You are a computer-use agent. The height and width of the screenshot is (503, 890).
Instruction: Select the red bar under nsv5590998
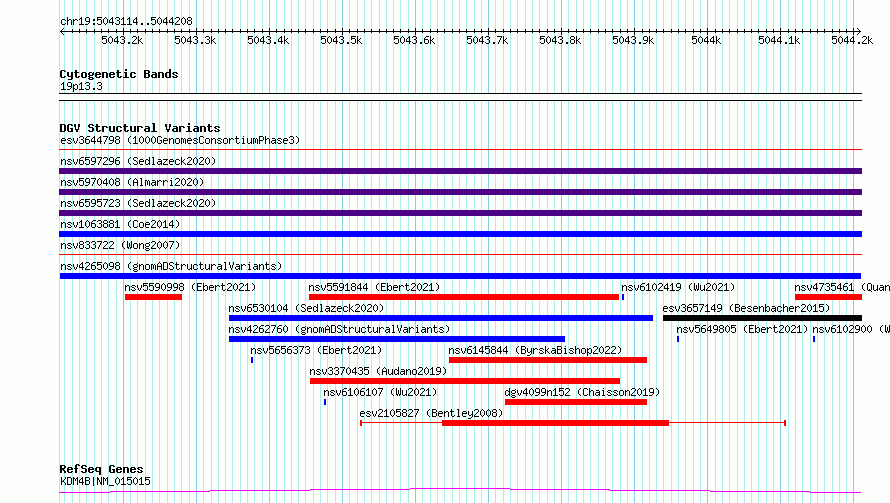tap(153, 297)
